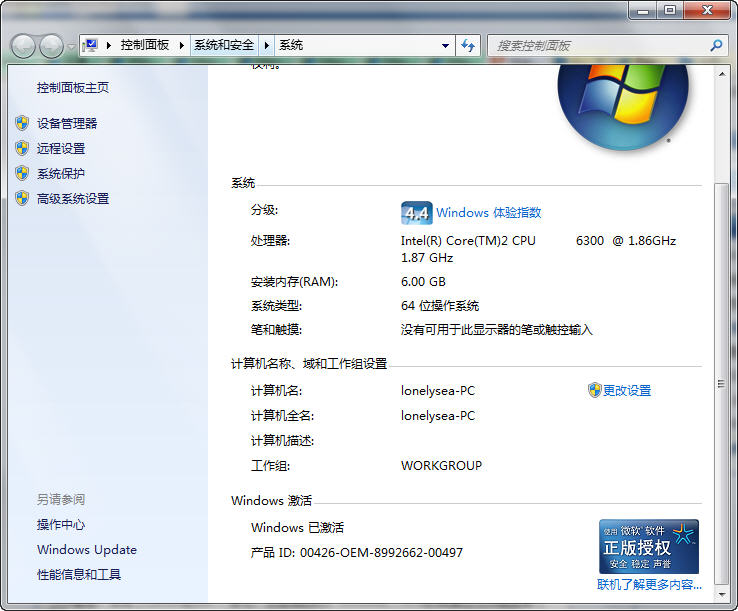738x611 pixels.
Task: Open 性能信息和工具 link
Action: pos(79,574)
